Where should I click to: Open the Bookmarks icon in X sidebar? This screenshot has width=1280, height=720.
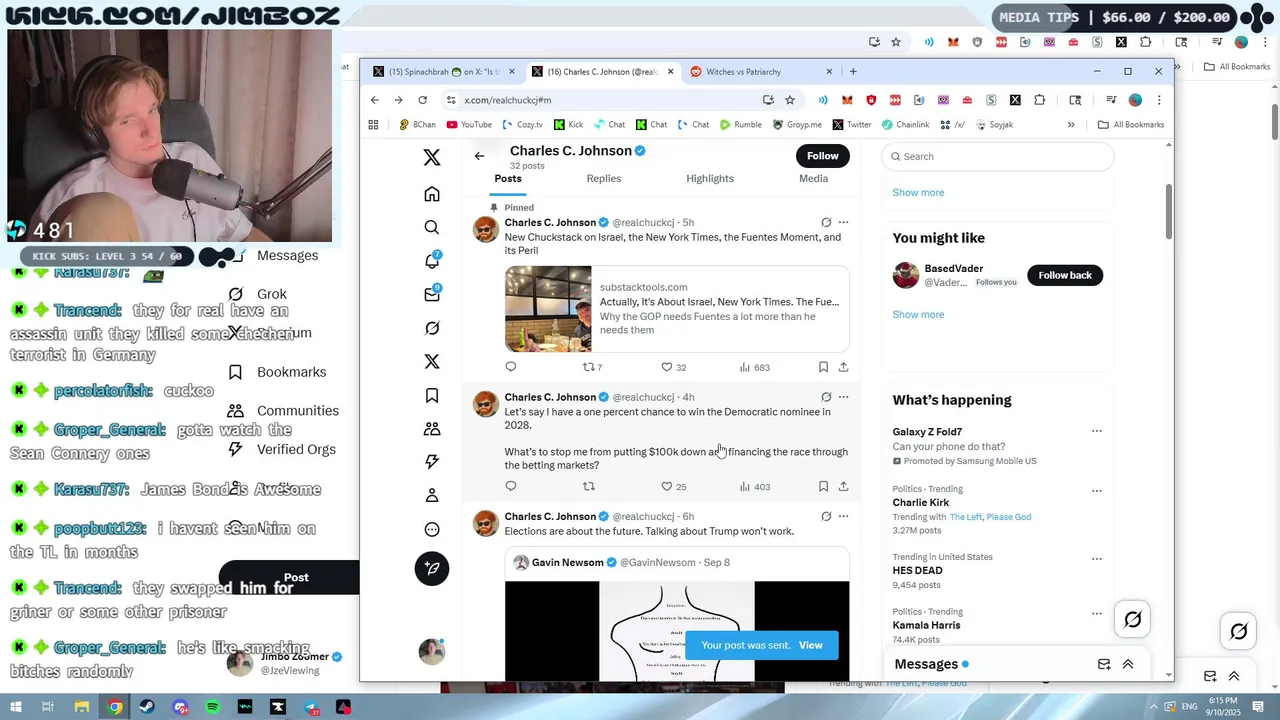(x=432, y=395)
